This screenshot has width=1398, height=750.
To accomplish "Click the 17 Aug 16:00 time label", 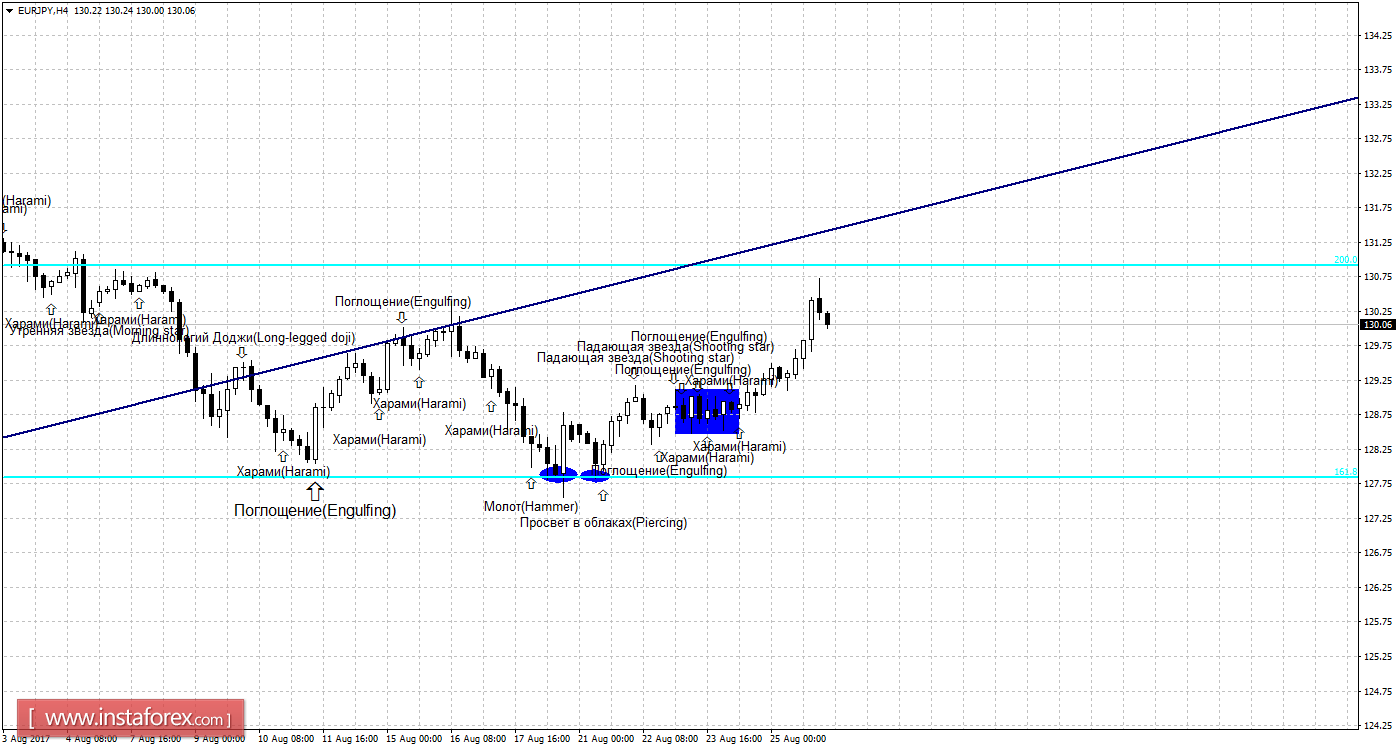I will click(x=543, y=739).
